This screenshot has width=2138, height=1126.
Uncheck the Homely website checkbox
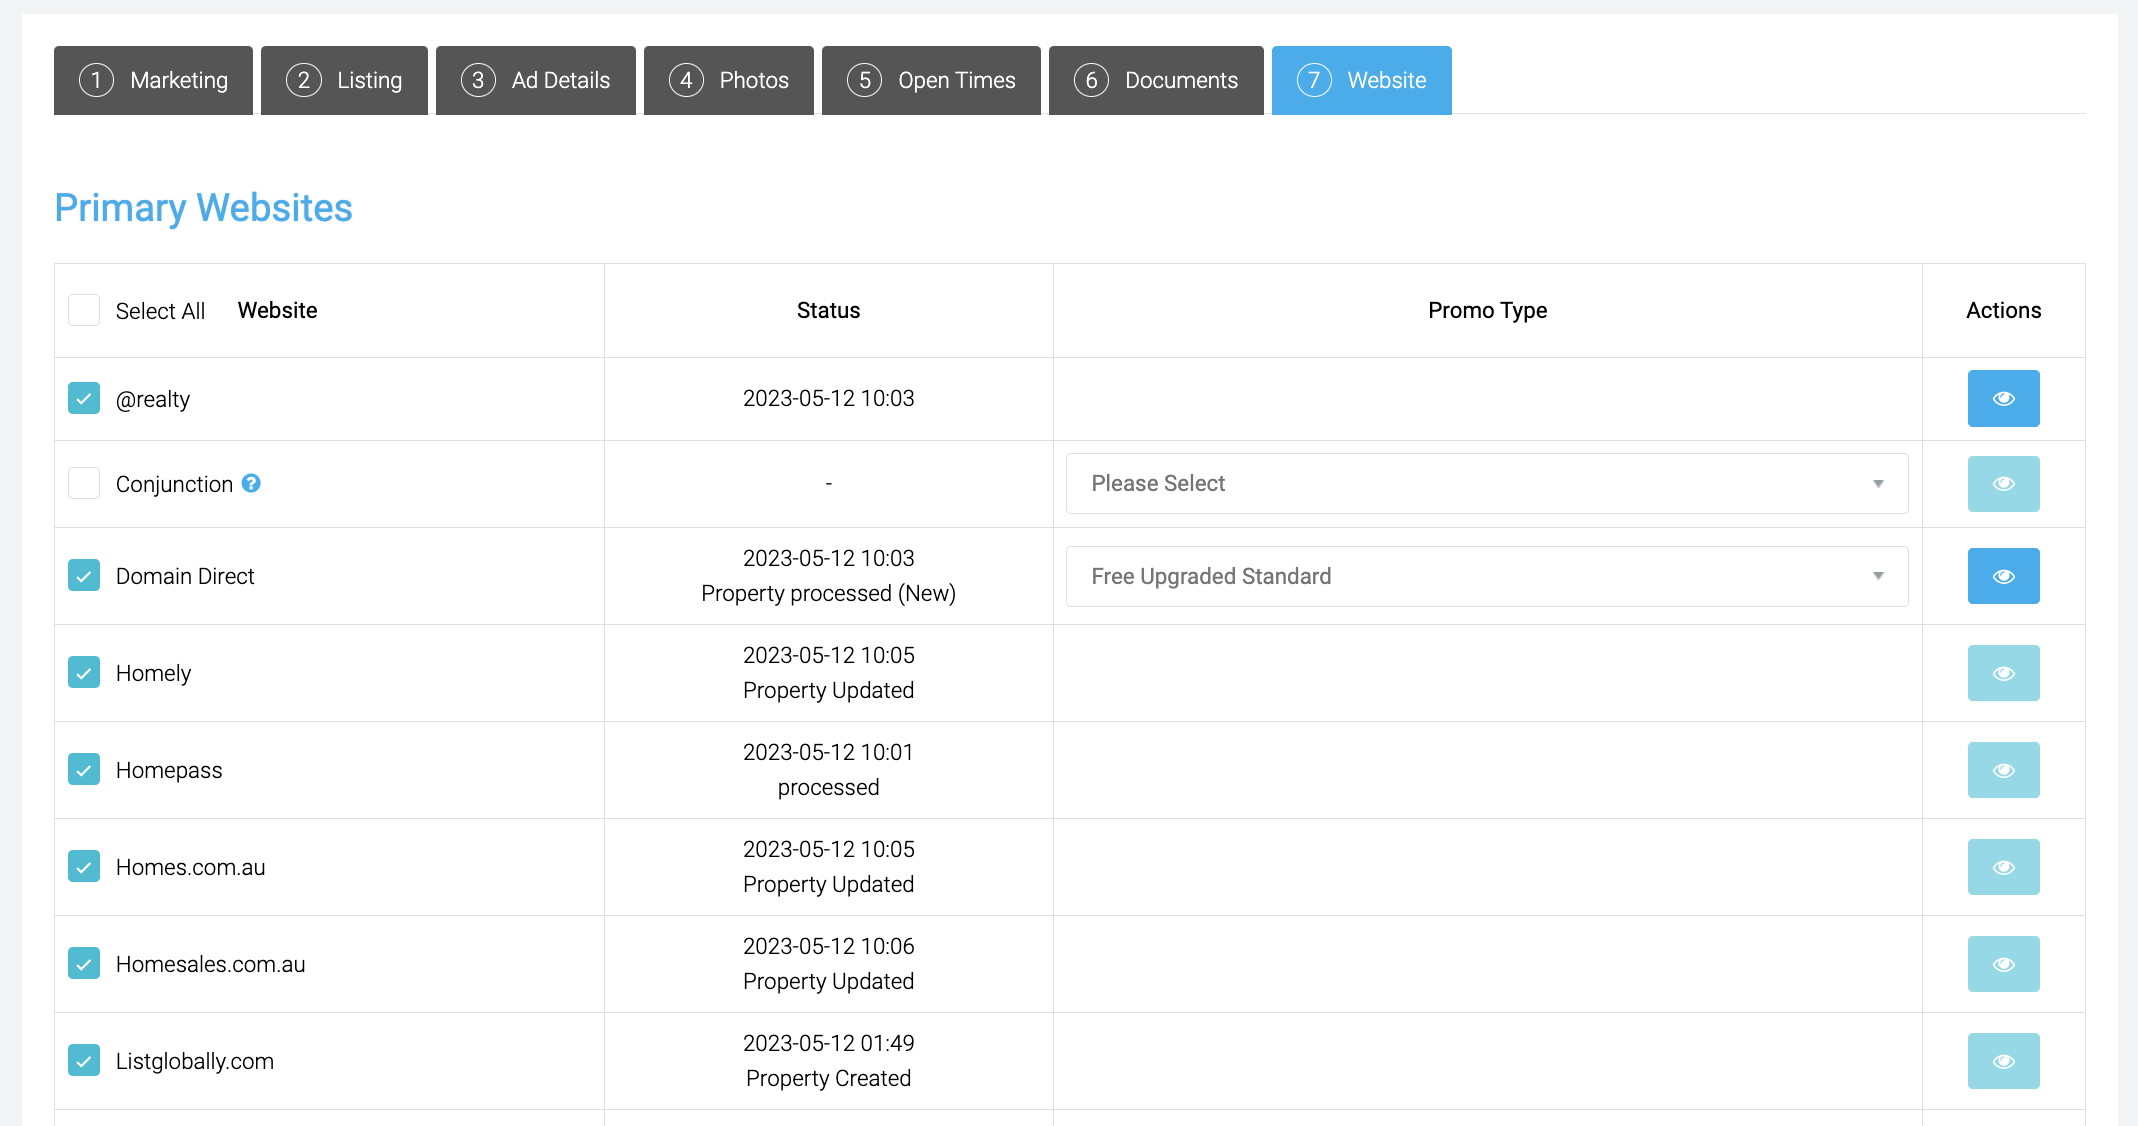pos(84,672)
